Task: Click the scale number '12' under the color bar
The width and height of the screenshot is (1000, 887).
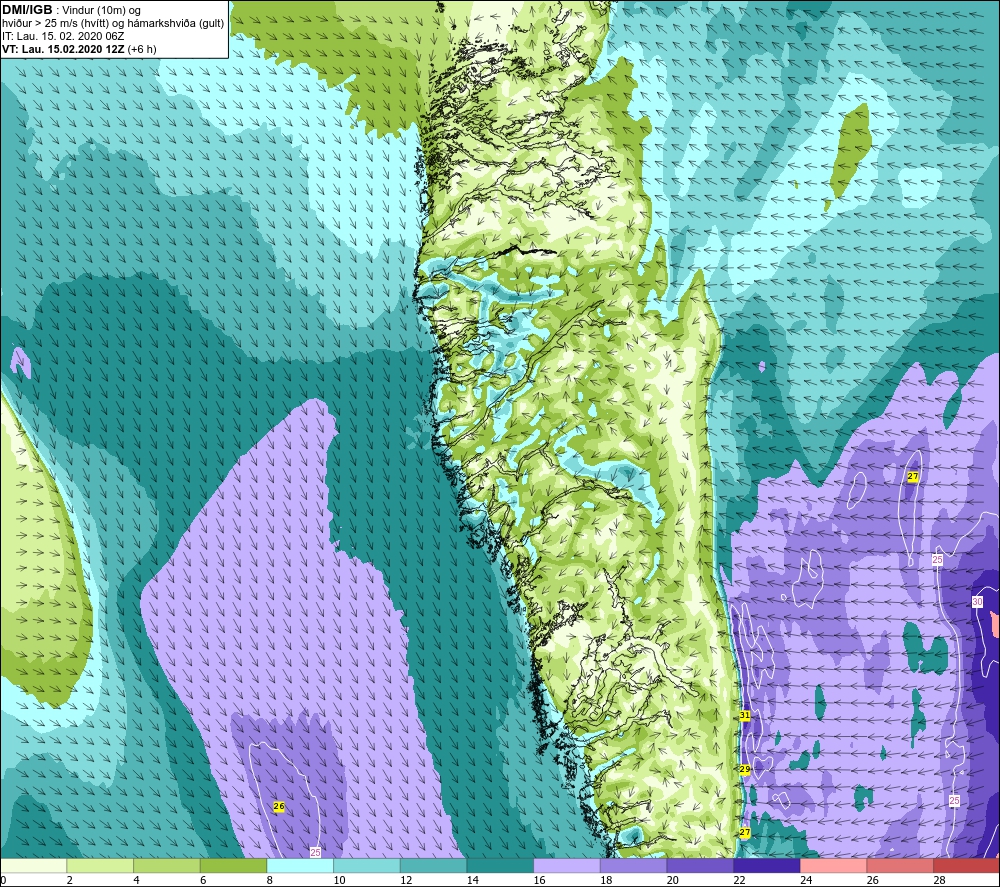Action: coord(406,880)
